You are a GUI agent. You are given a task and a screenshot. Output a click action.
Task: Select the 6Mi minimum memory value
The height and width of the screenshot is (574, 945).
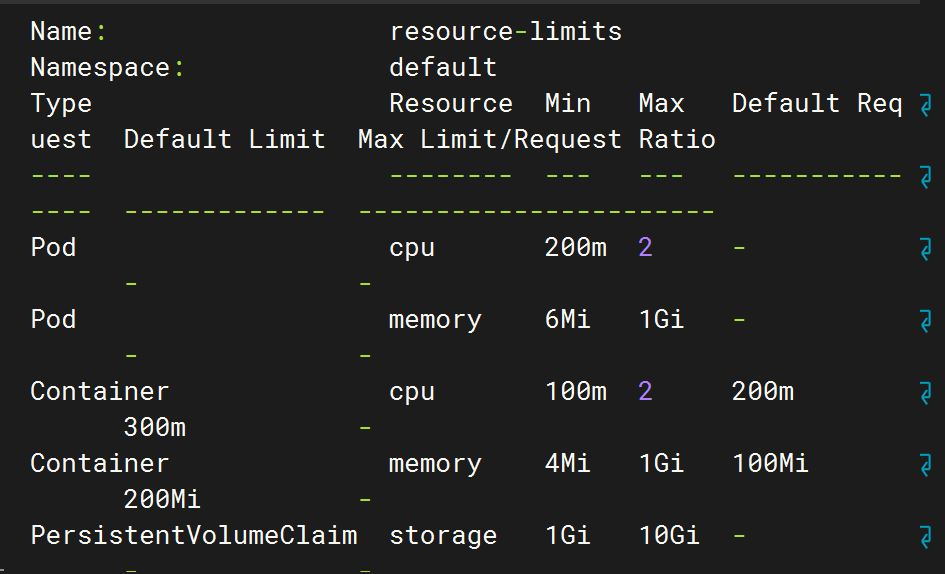(567, 320)
